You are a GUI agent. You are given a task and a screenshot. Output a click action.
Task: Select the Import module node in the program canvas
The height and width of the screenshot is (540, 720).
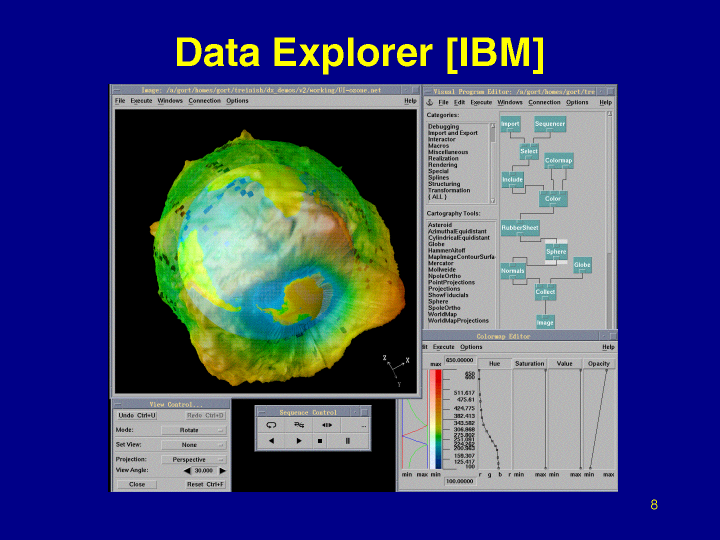(510, 124)
